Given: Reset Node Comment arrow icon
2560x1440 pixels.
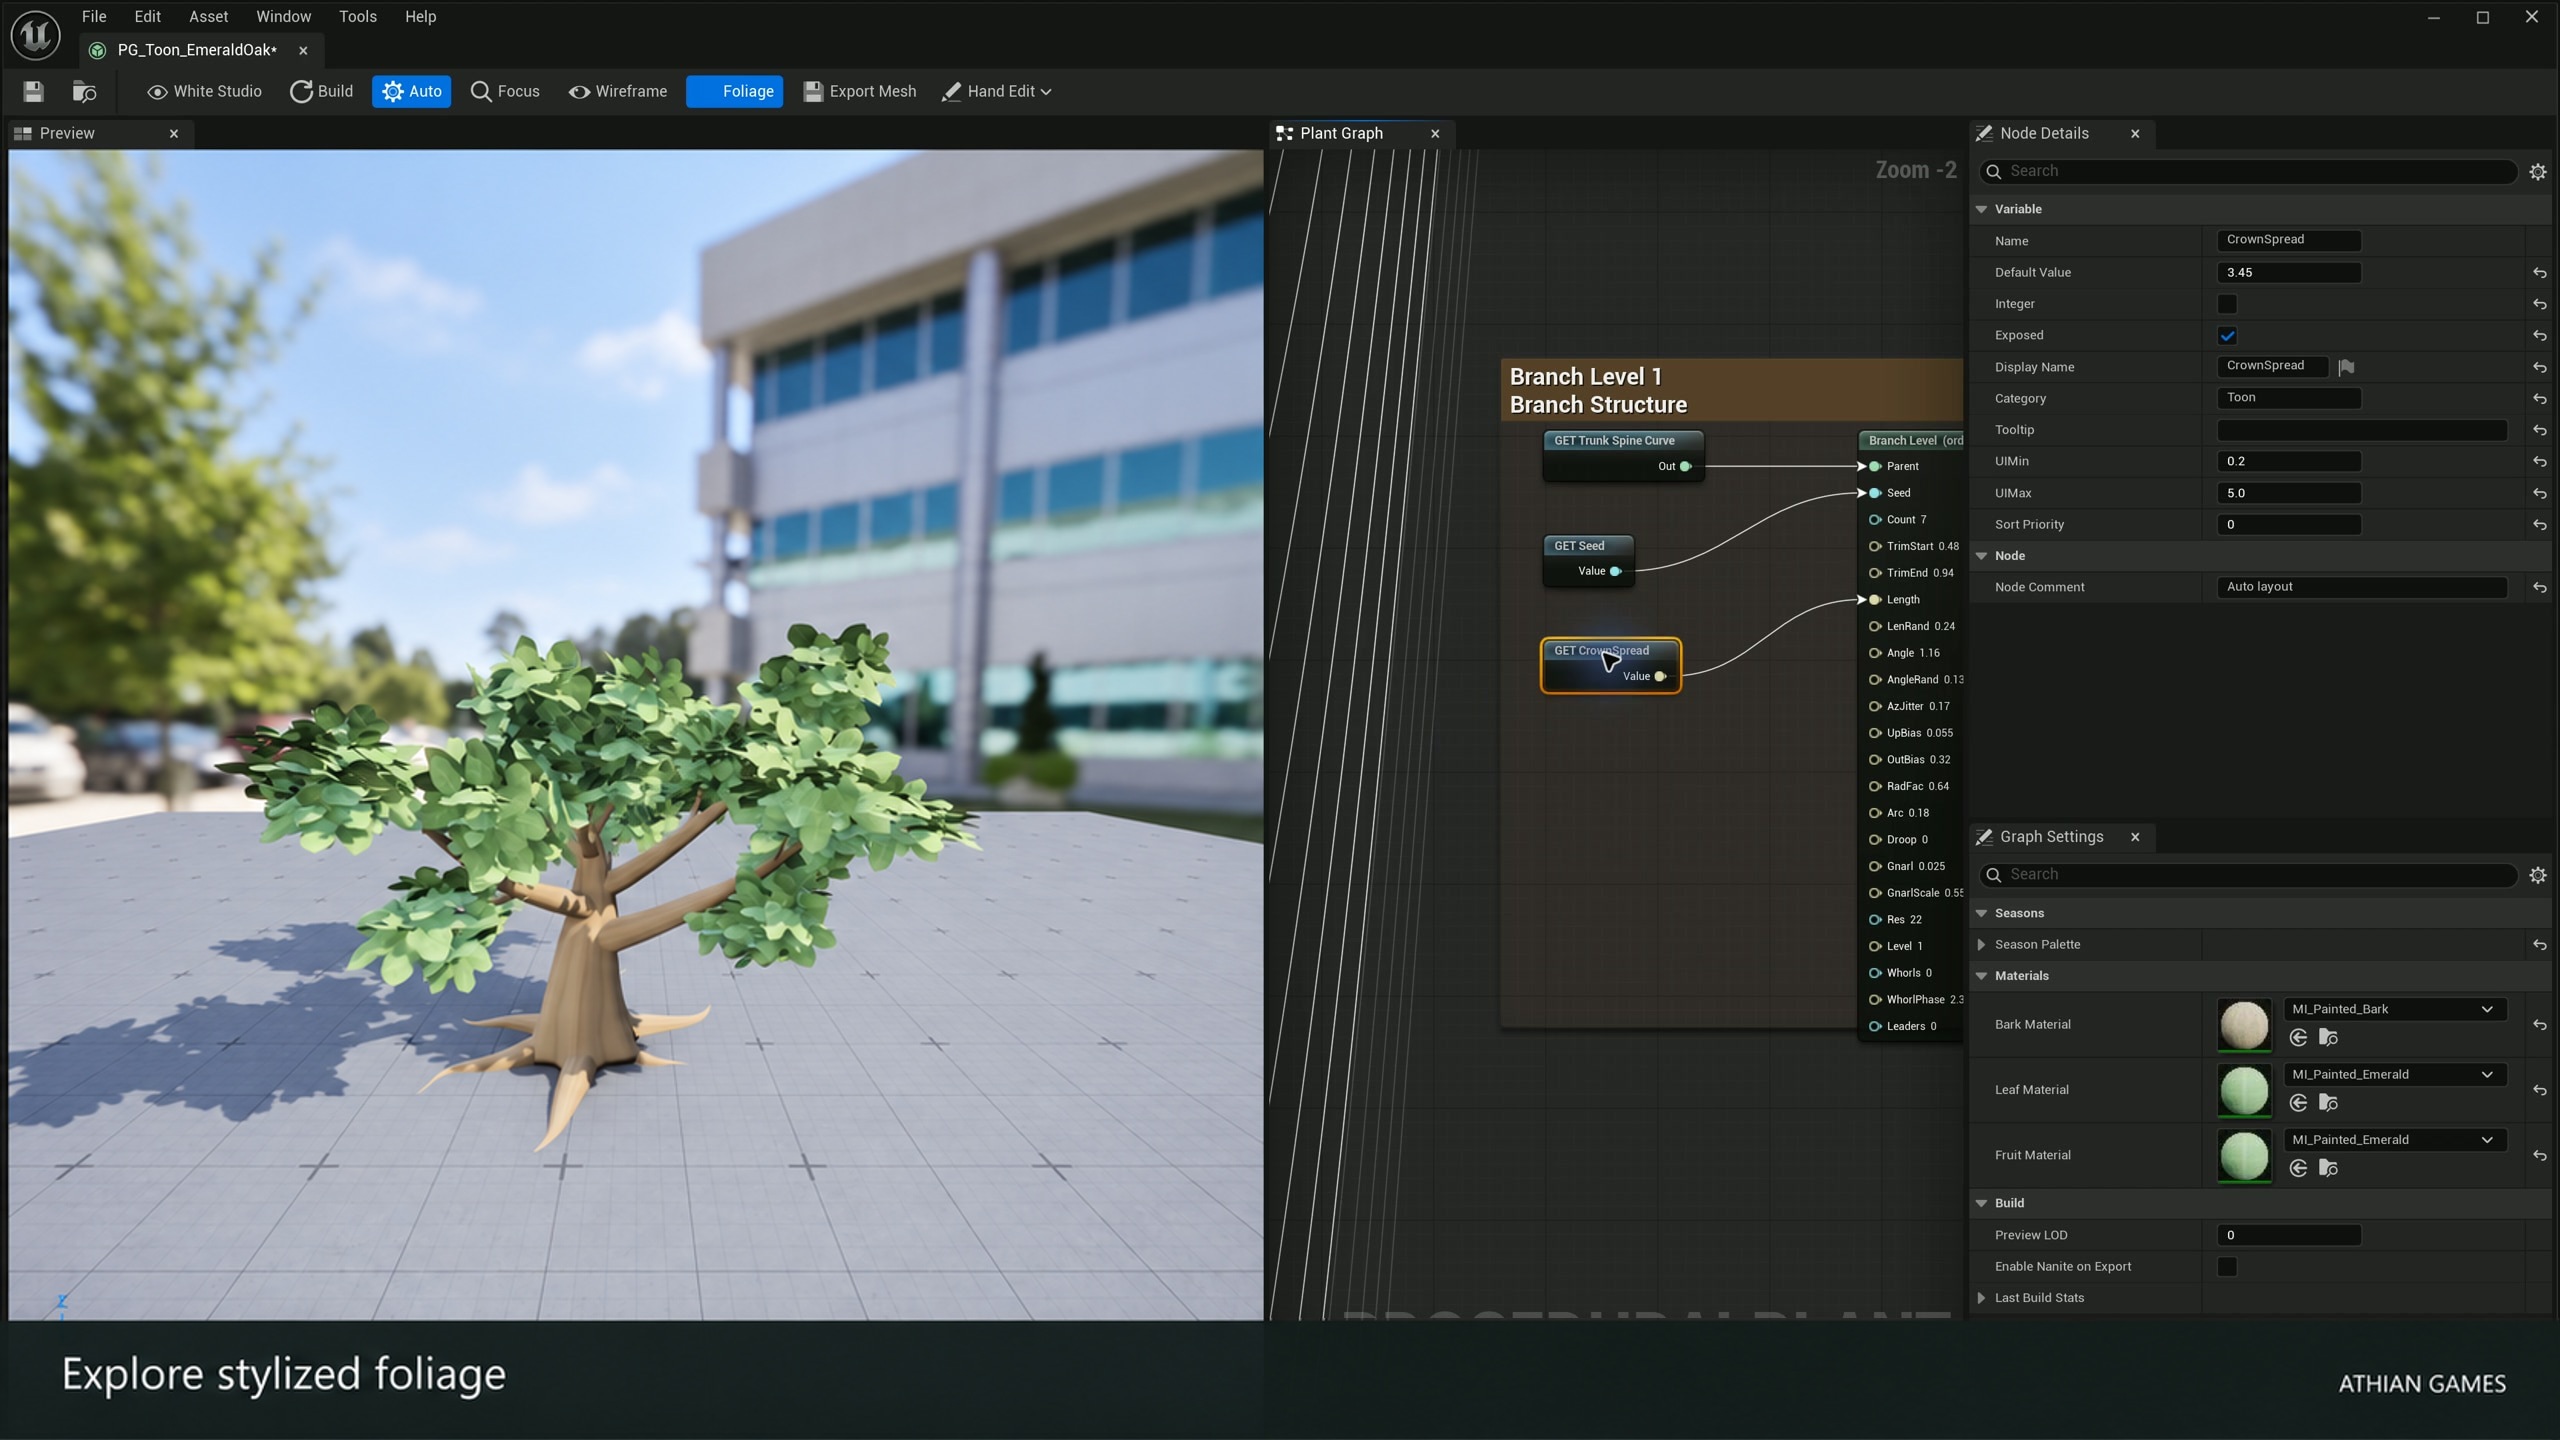Looking at the screenshot, I should (2539, 588).
